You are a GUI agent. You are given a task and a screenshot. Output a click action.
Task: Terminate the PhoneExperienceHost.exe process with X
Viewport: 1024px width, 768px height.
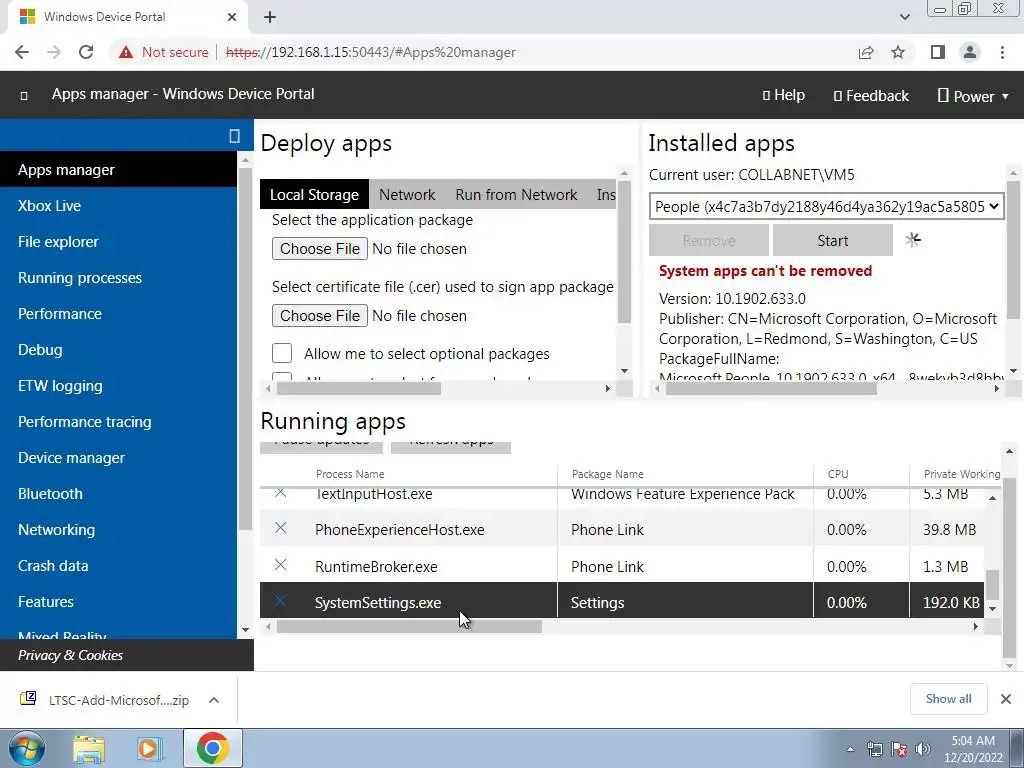pyautogui.click(x=280, y=528)
